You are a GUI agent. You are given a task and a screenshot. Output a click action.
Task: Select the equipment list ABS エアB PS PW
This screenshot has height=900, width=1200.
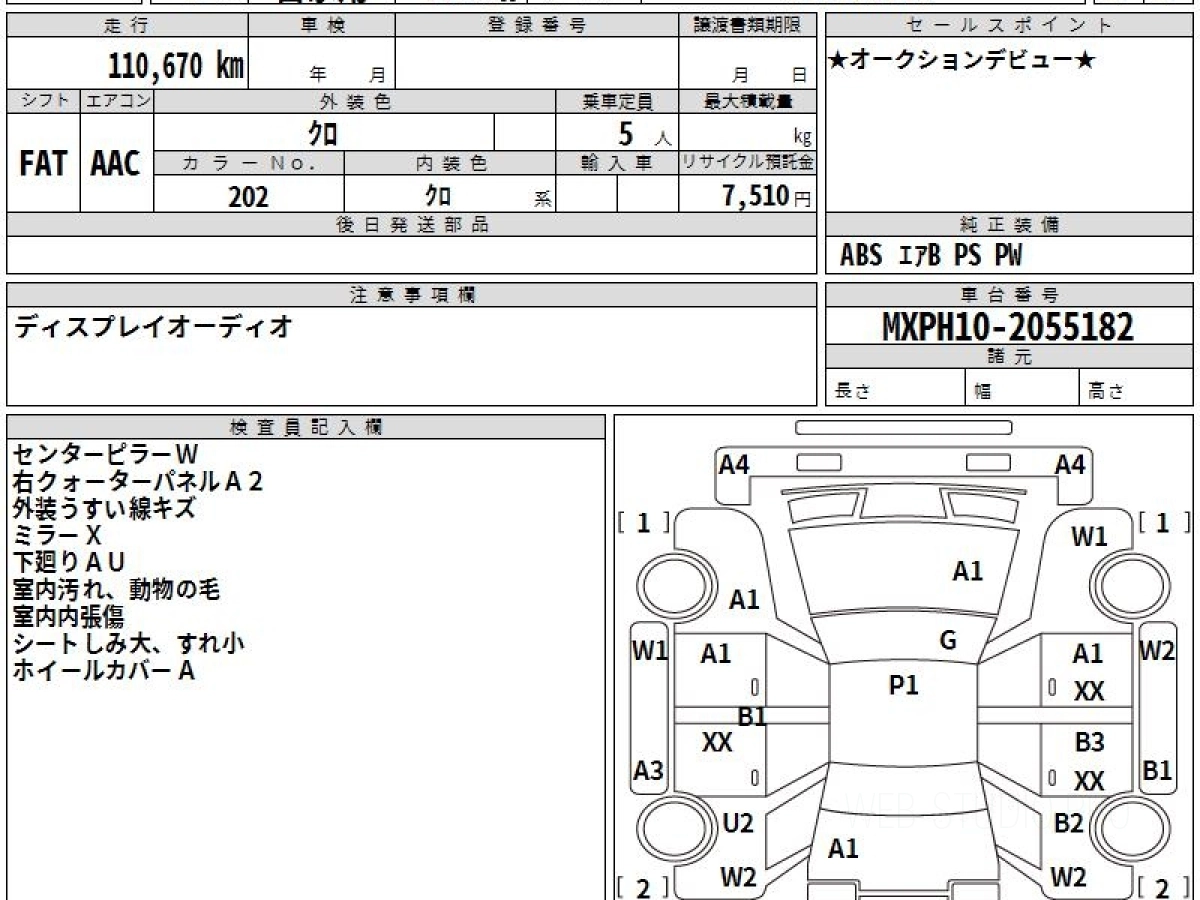[x=931, y=256]
